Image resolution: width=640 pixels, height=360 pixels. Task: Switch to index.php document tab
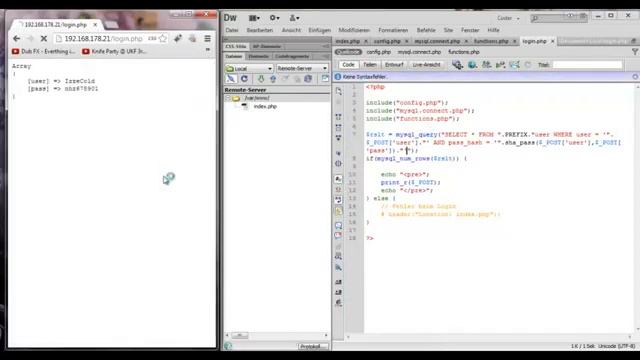347,41
